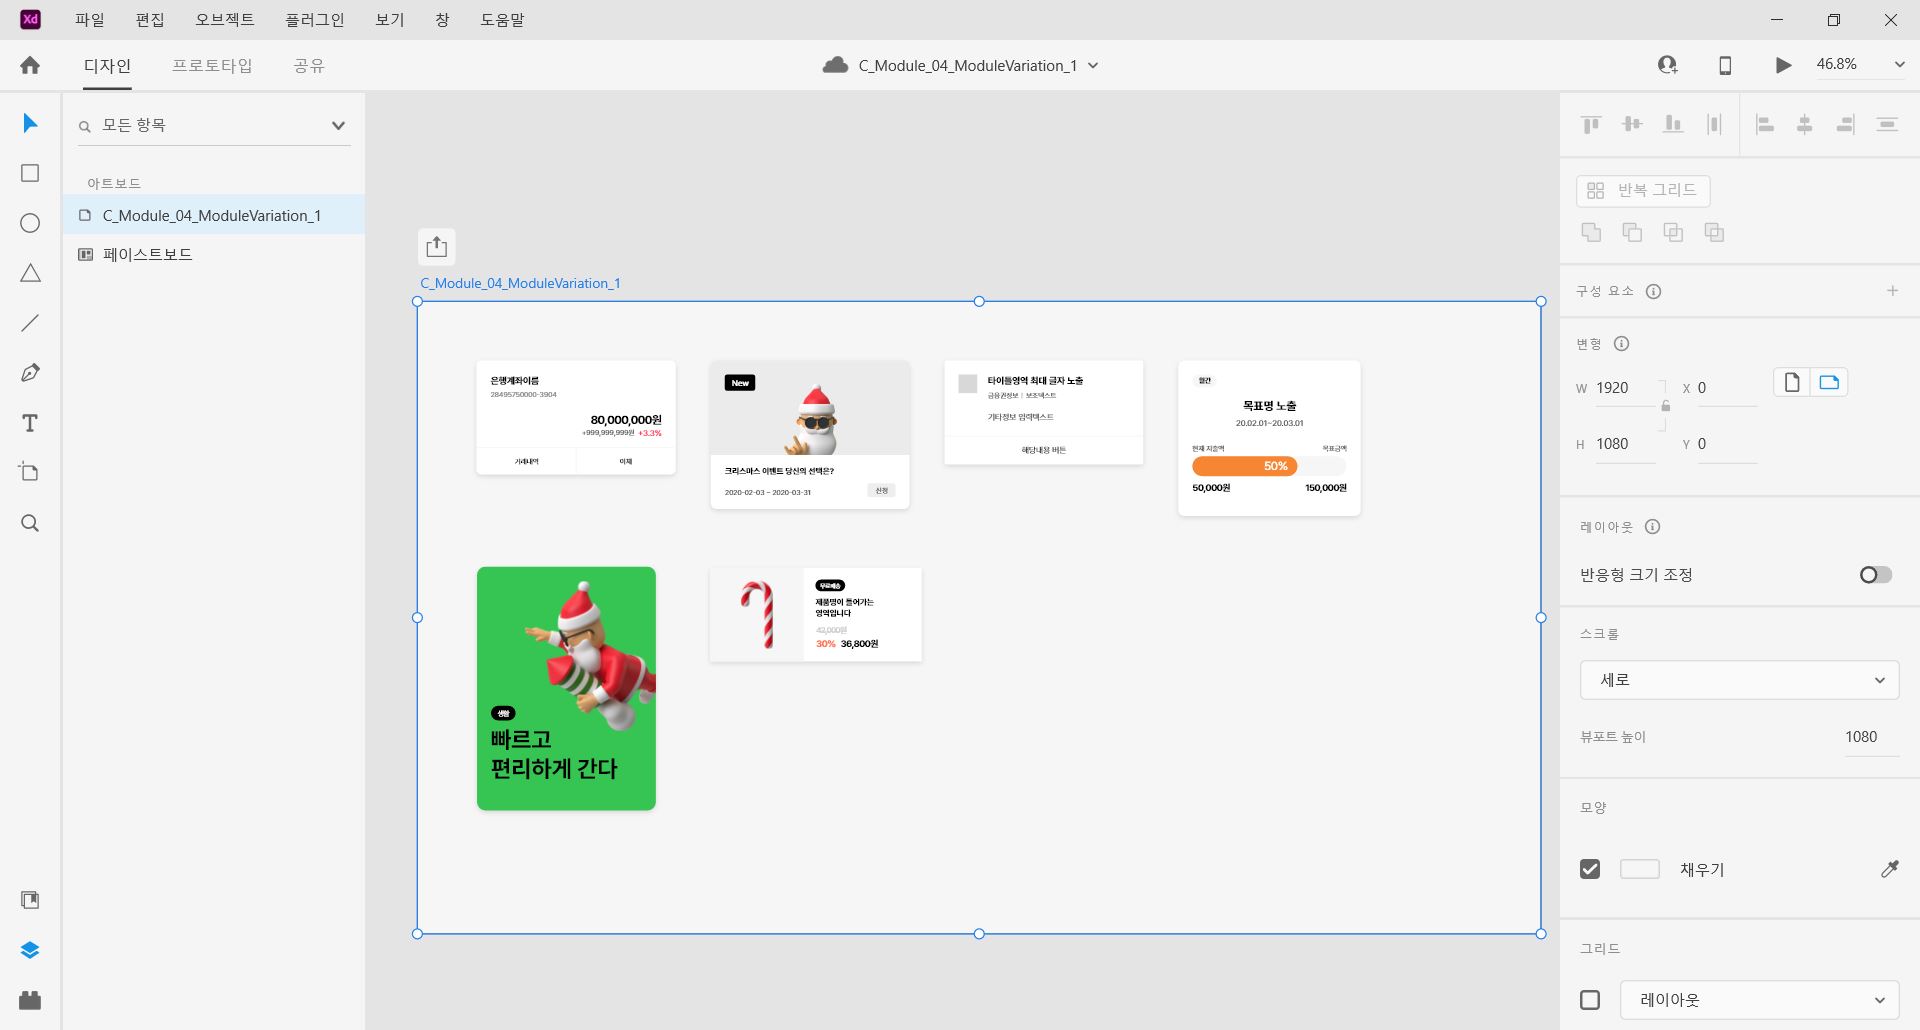Image resolution: width=1920 pixels, height=1030 pixels.
Task: Add a component with plus icon
Action: (1892, 291)
